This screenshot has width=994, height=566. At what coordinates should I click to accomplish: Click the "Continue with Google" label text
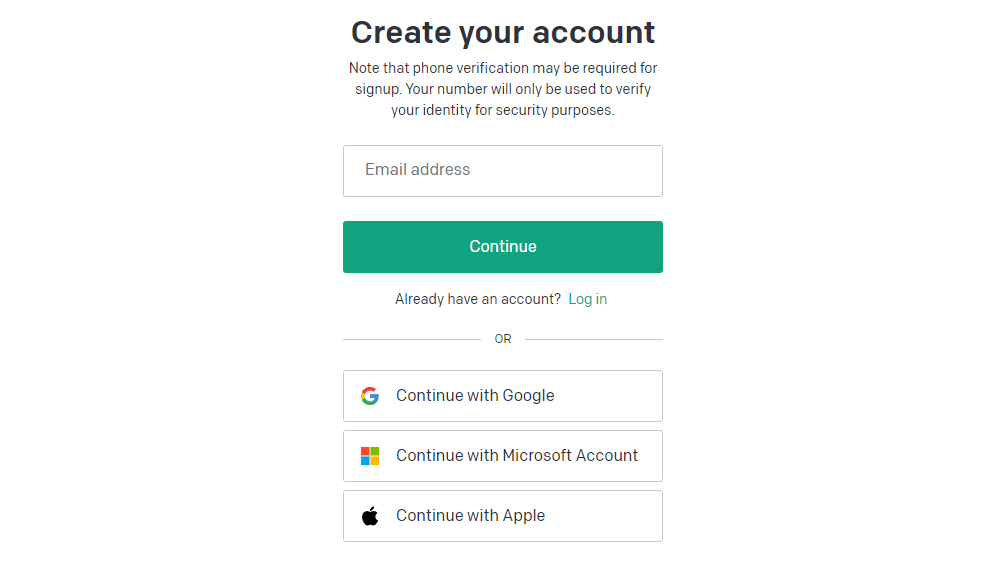(x=475, y=396)
